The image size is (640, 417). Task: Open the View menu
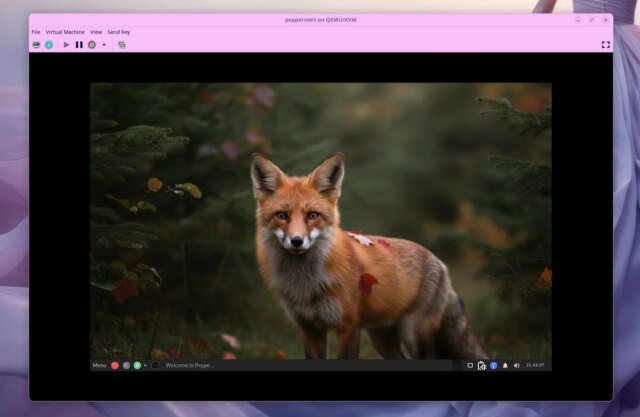pos(96,32)
